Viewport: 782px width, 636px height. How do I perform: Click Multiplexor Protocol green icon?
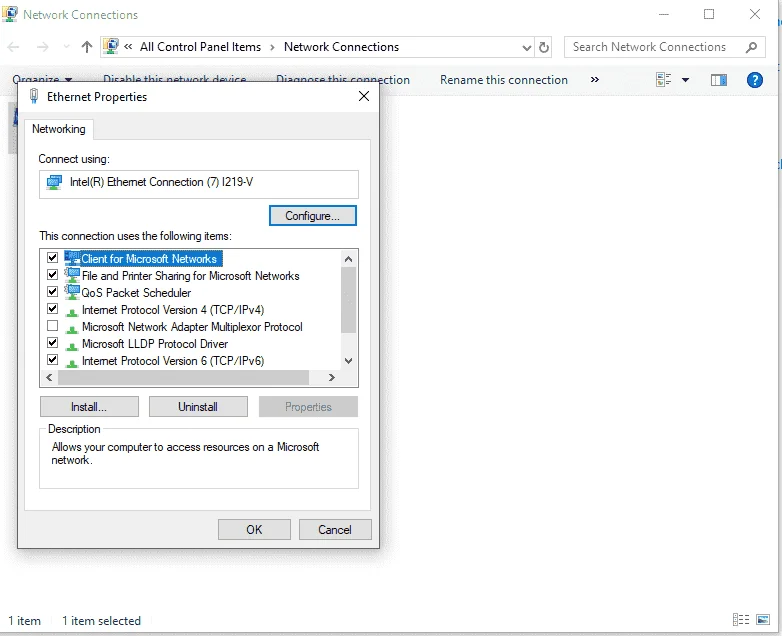72,329
